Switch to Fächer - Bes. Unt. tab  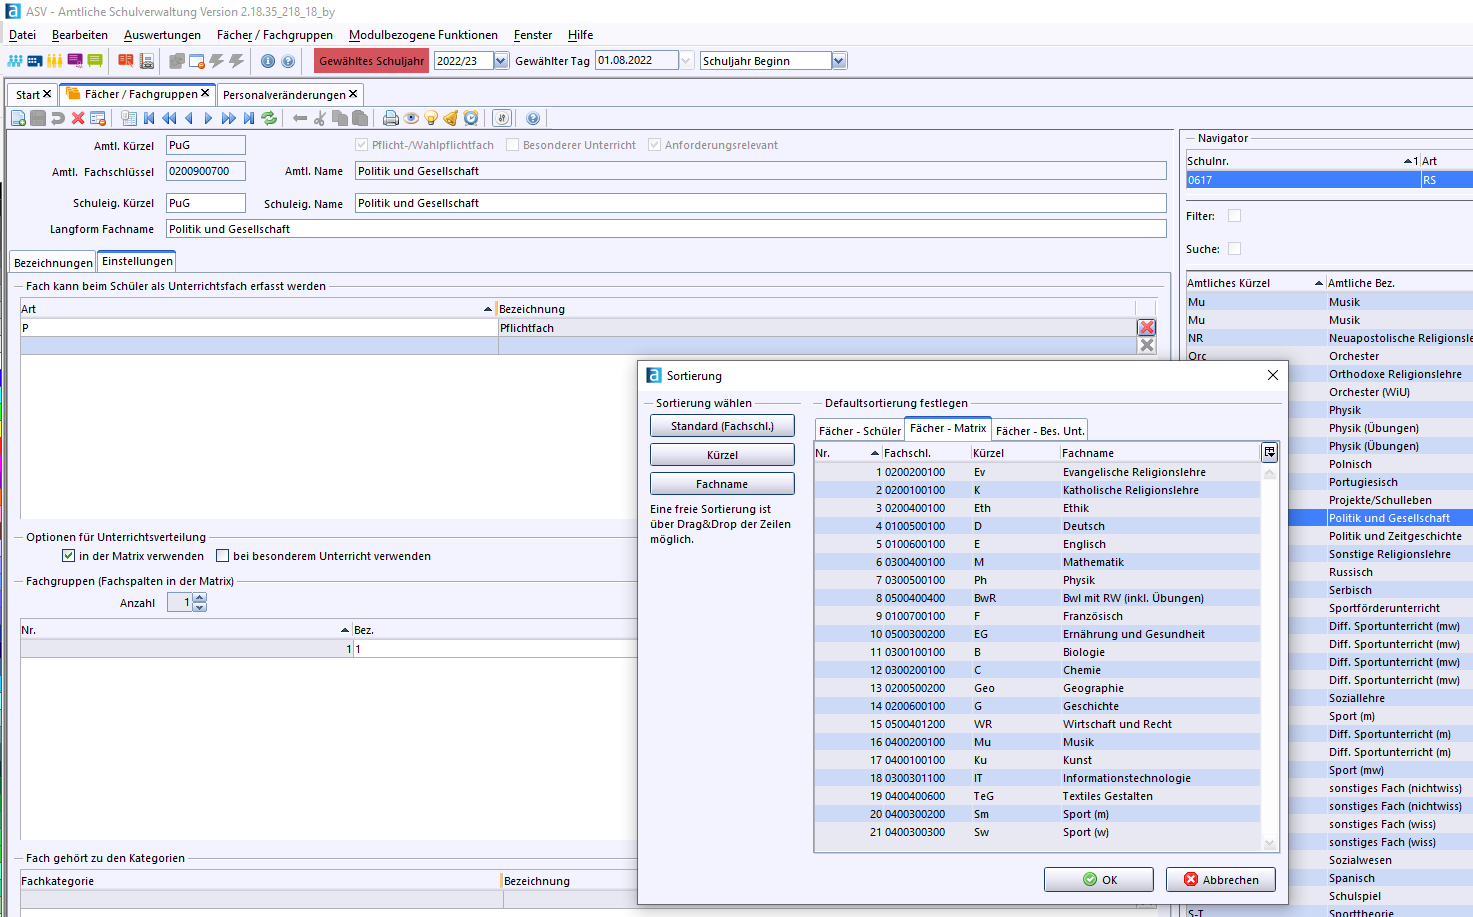[1040, 431]
